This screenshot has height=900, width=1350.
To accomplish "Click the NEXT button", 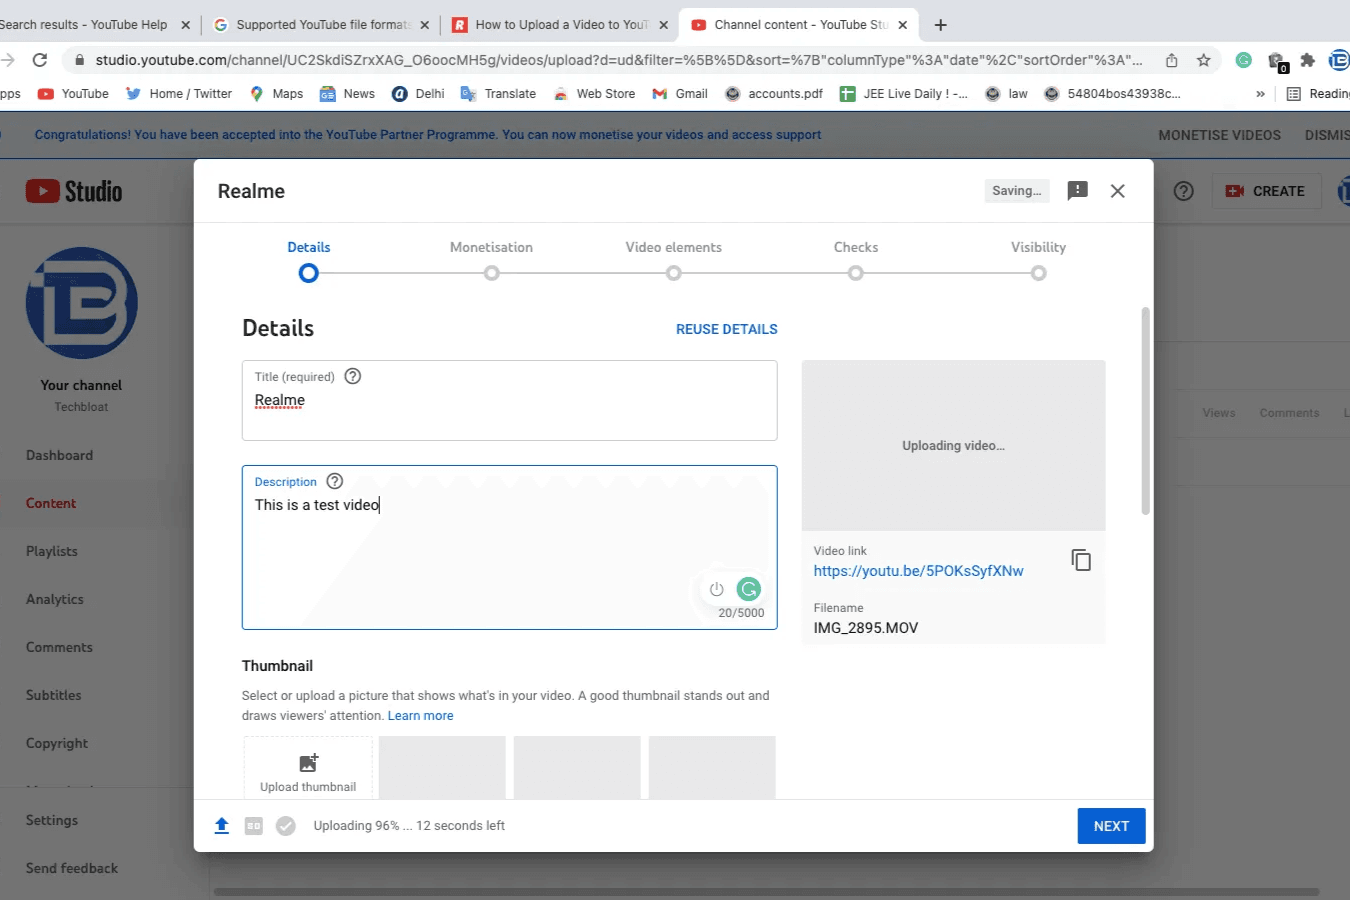I will (1111, 826).
